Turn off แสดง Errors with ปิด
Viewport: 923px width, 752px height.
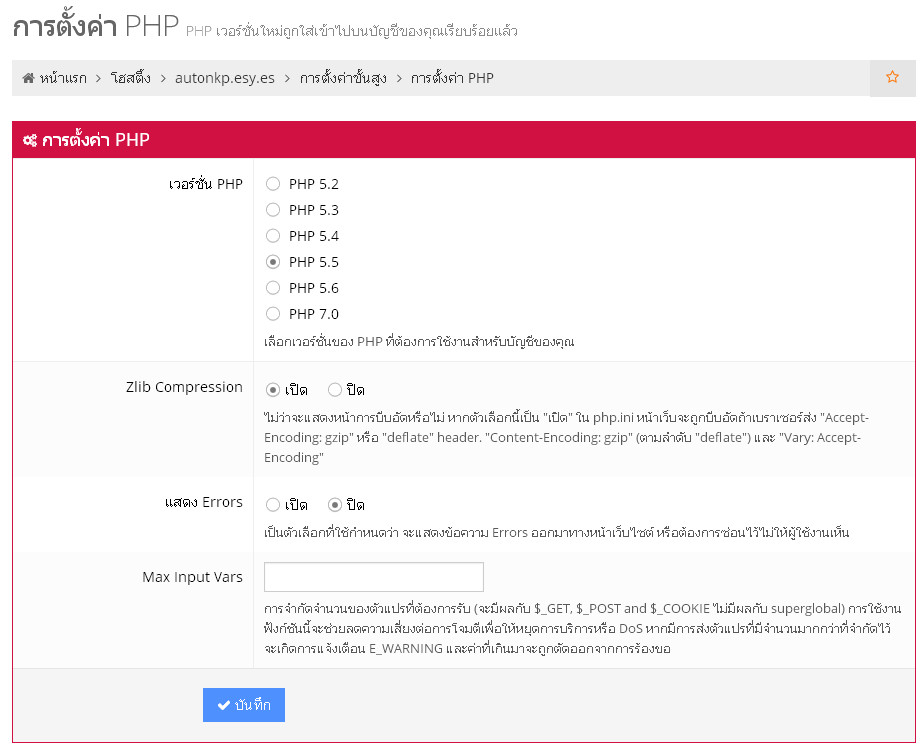[335, 505]
